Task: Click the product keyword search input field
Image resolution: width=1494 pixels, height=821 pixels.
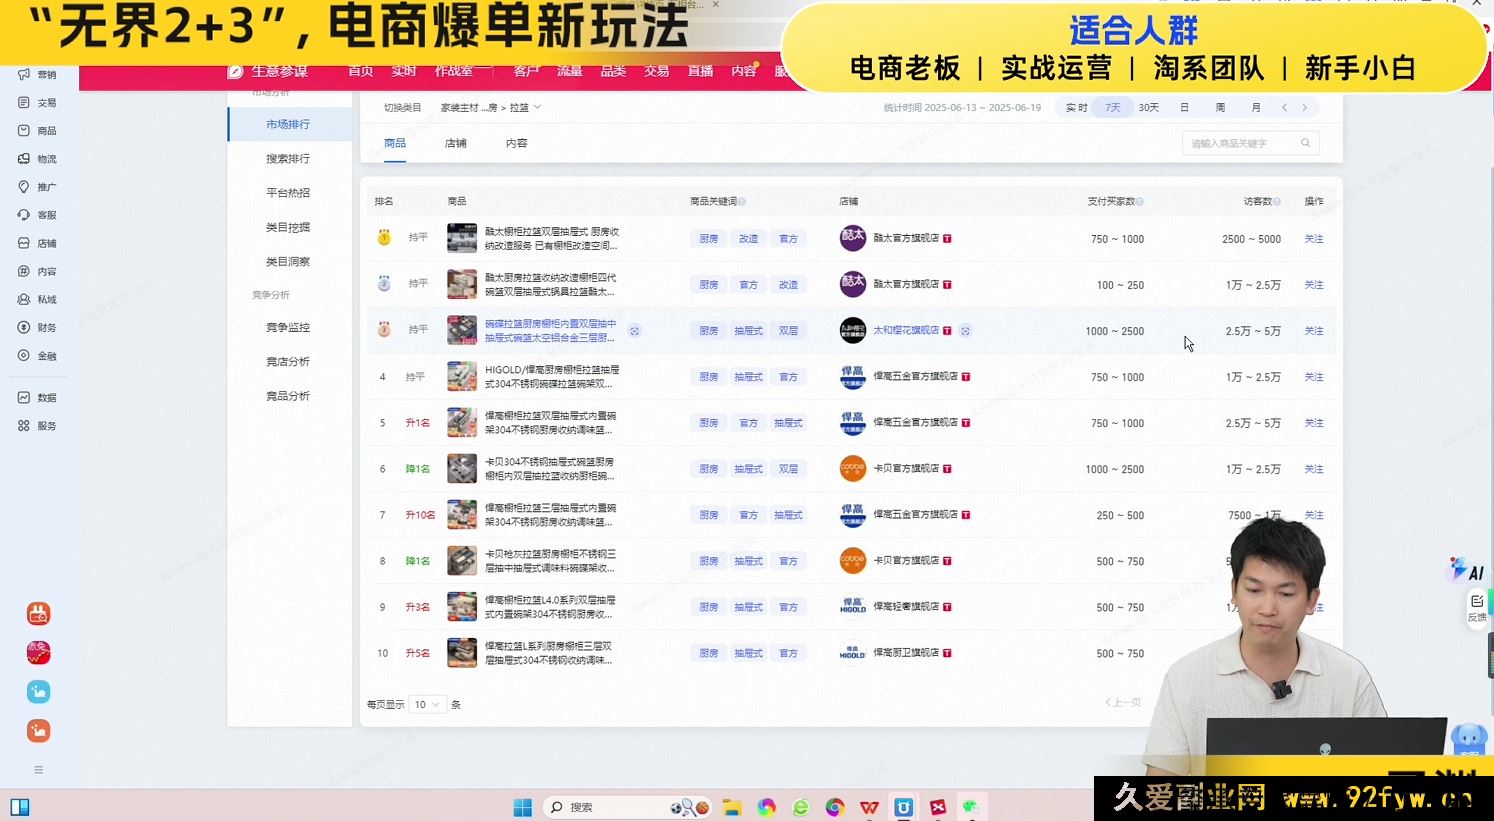Action: (x=1240, y=143)
